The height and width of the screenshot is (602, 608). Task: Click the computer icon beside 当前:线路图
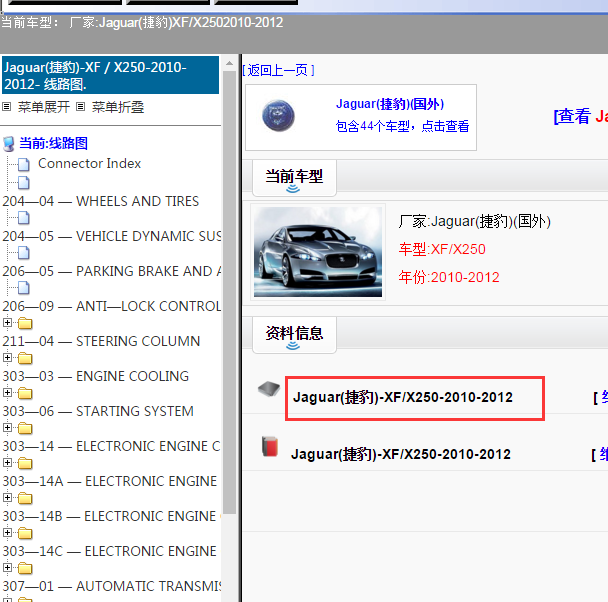coord(9,144)
